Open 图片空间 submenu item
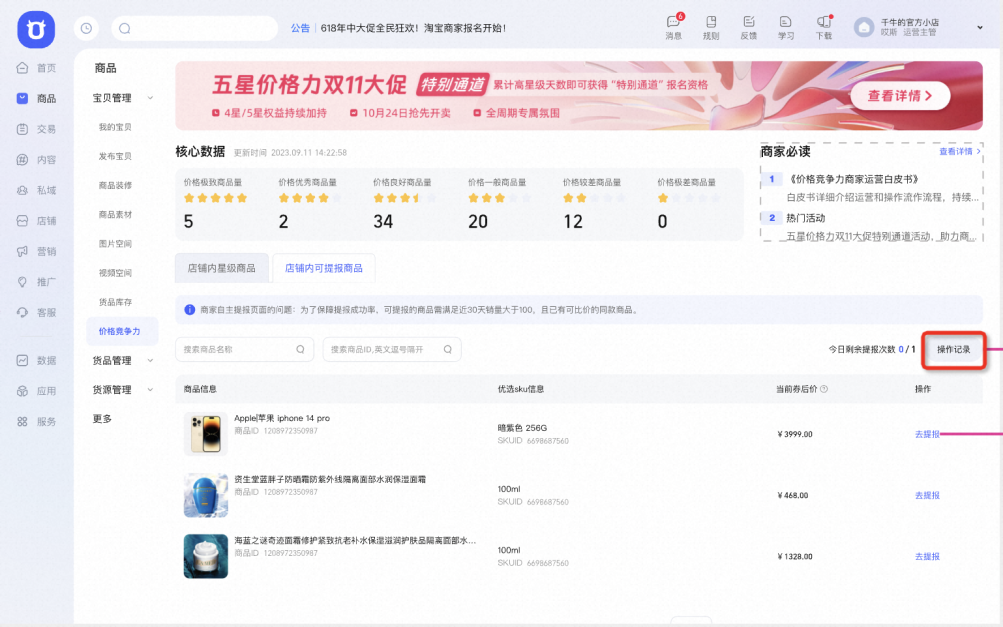1003x627 pixels. 115,244
